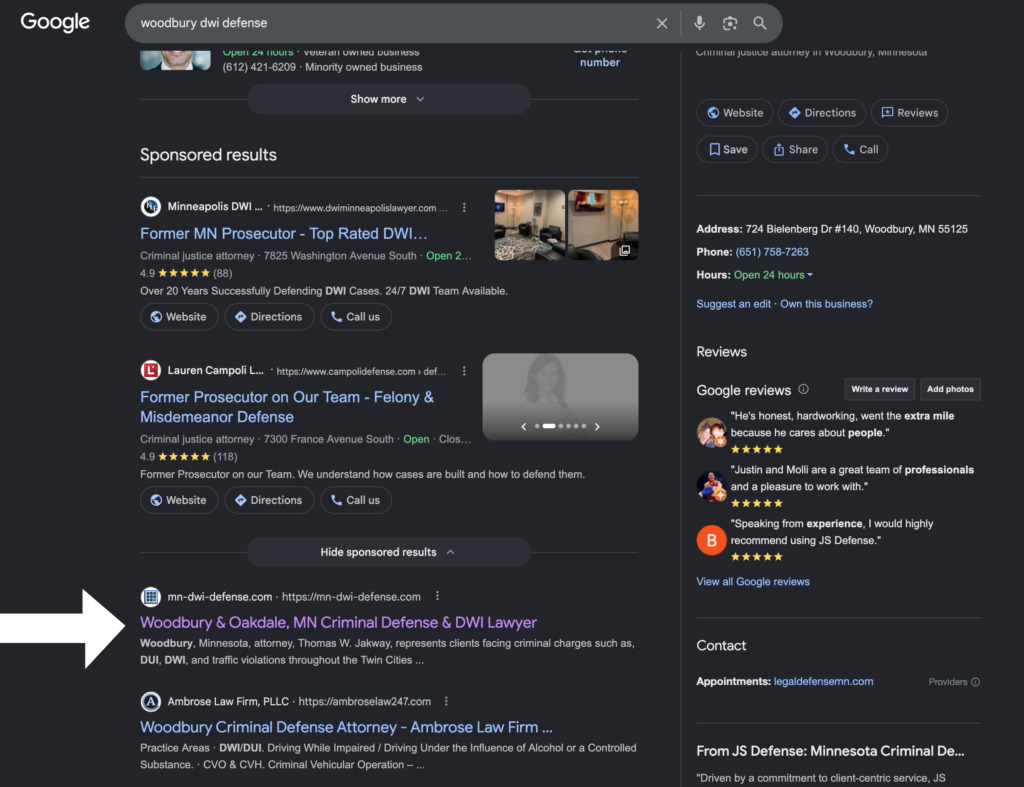Collapse with Hide sponsored results button

pyautogui.click(x=388, y=553)
